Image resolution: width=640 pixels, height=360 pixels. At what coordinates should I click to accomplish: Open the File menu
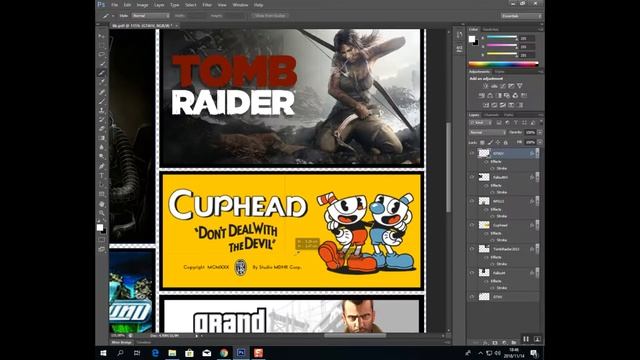pyautogui.click(x=115, y=5)
